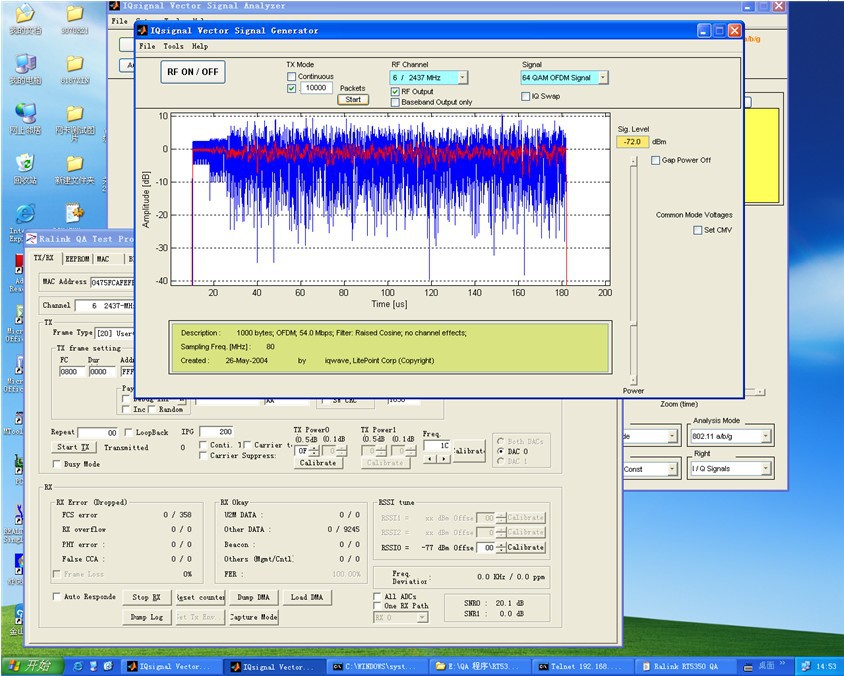
Task: Enable the Continuous TX Mode checkbox
Action: click(x=291, y=76)
